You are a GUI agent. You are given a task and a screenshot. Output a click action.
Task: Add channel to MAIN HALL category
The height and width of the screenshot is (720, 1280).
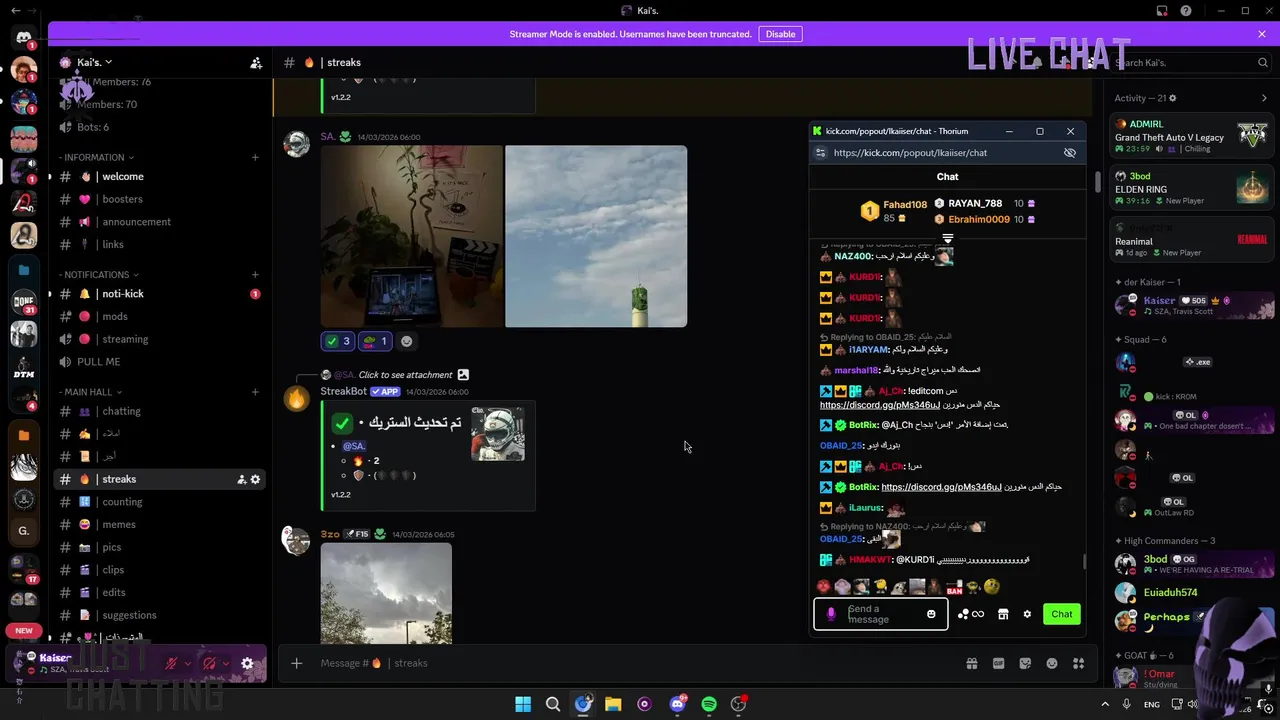point(255,392)
